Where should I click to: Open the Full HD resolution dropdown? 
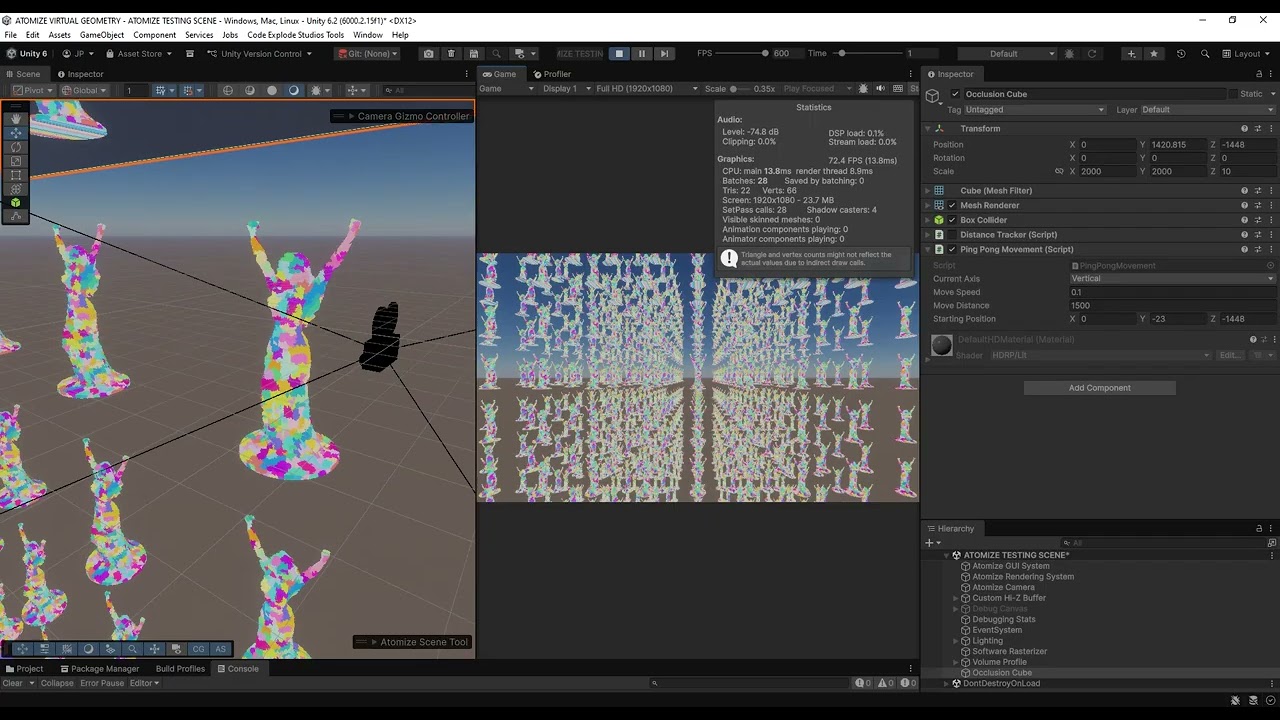(646, 89)
